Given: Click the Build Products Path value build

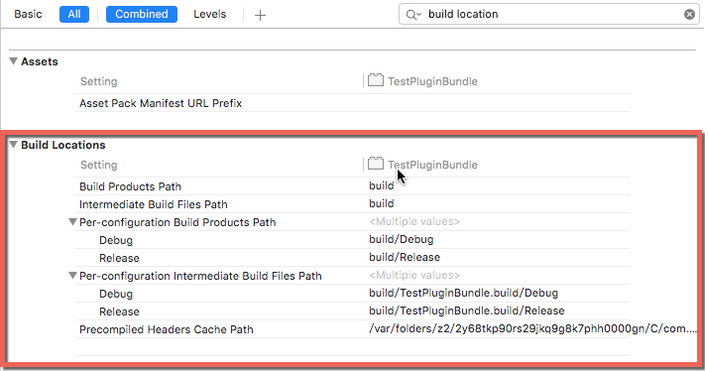Looking at the screenshot, I should [382, 186].
